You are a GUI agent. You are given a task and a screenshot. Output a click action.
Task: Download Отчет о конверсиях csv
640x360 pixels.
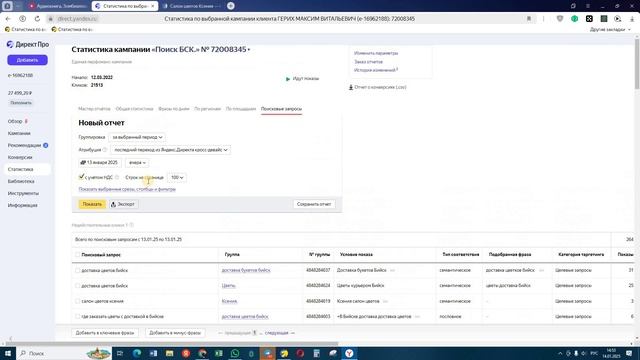click(x=378, y=87)
